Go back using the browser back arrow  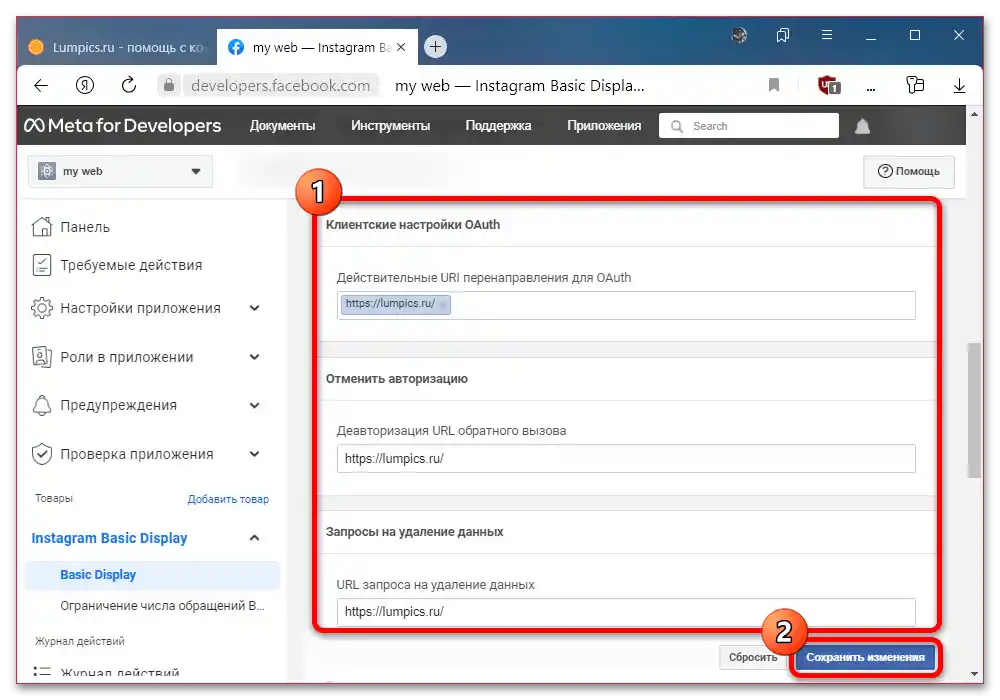coord(41,85)
